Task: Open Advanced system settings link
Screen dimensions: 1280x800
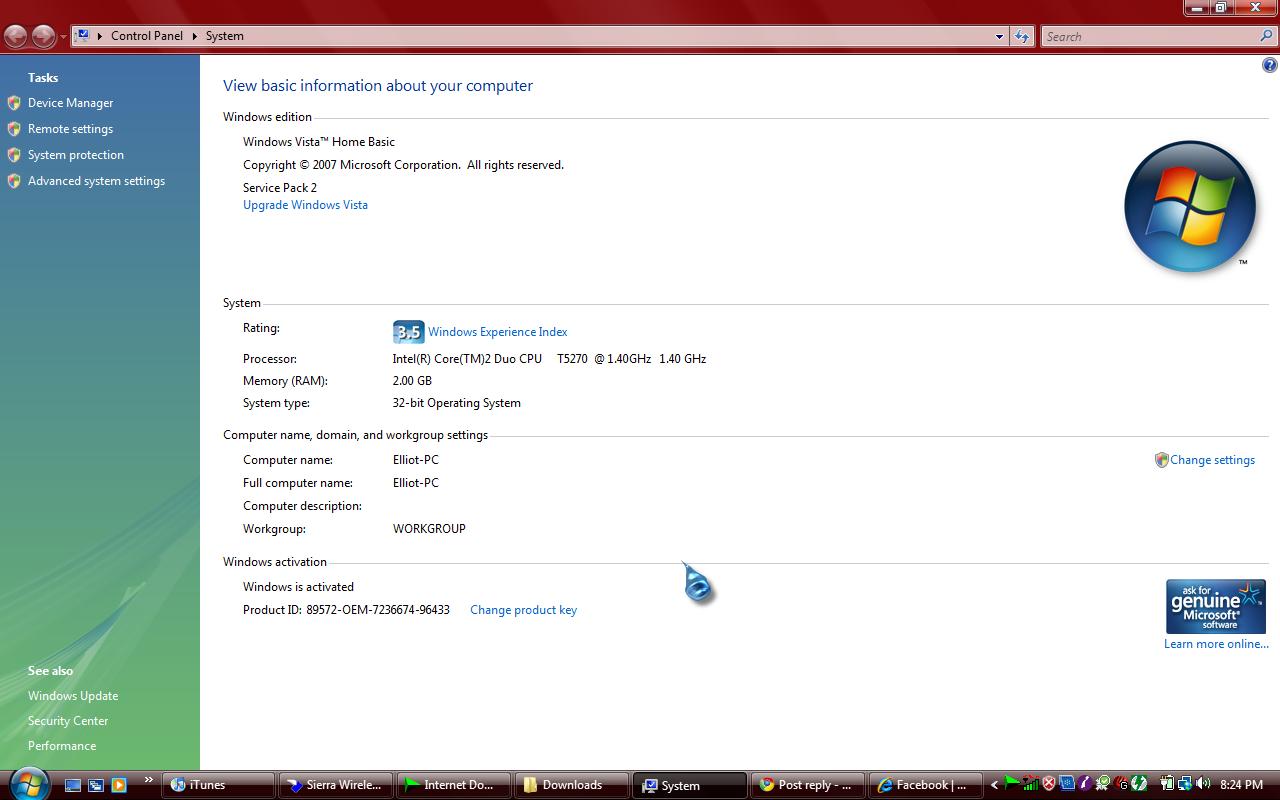Action: pos(96,181)
